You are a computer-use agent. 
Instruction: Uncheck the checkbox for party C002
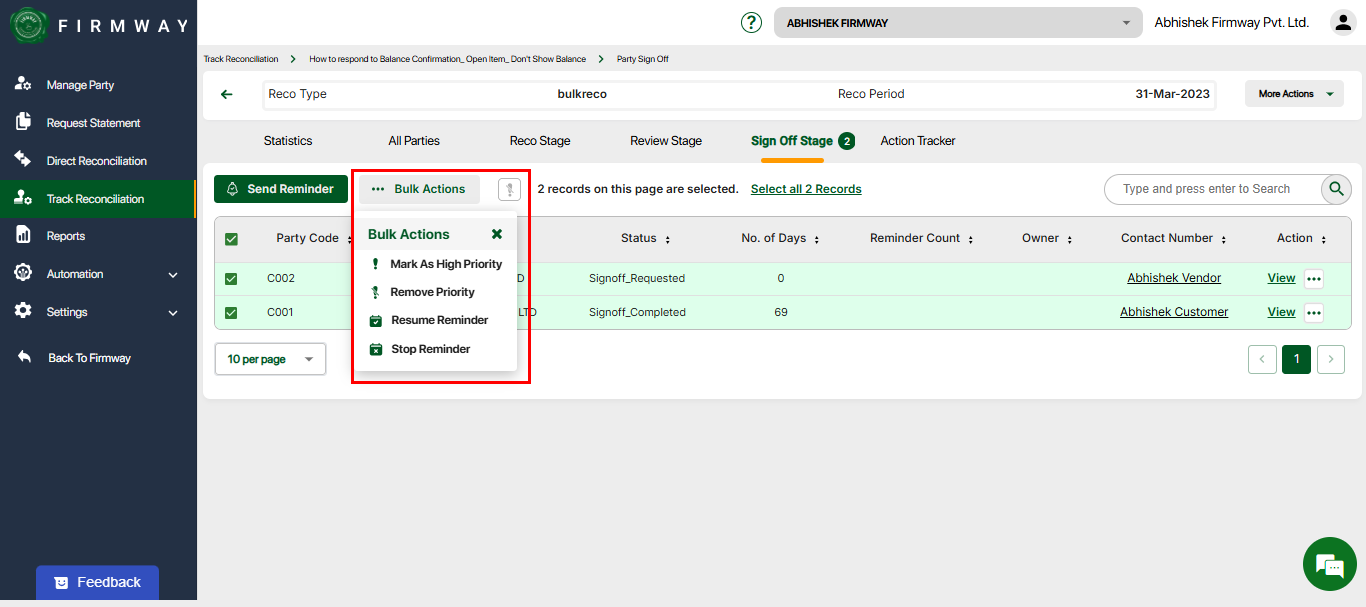[231, 279]
